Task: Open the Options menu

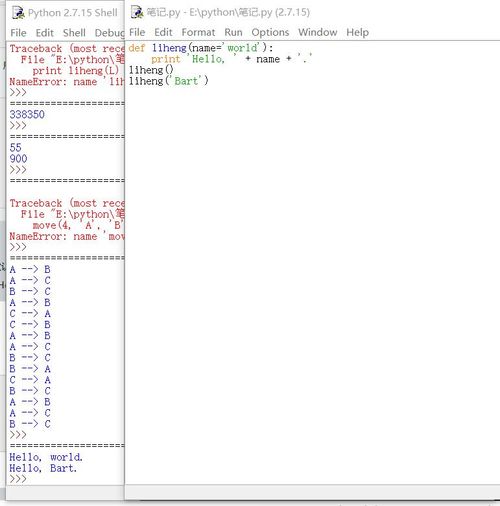Action: click(270, 32)
